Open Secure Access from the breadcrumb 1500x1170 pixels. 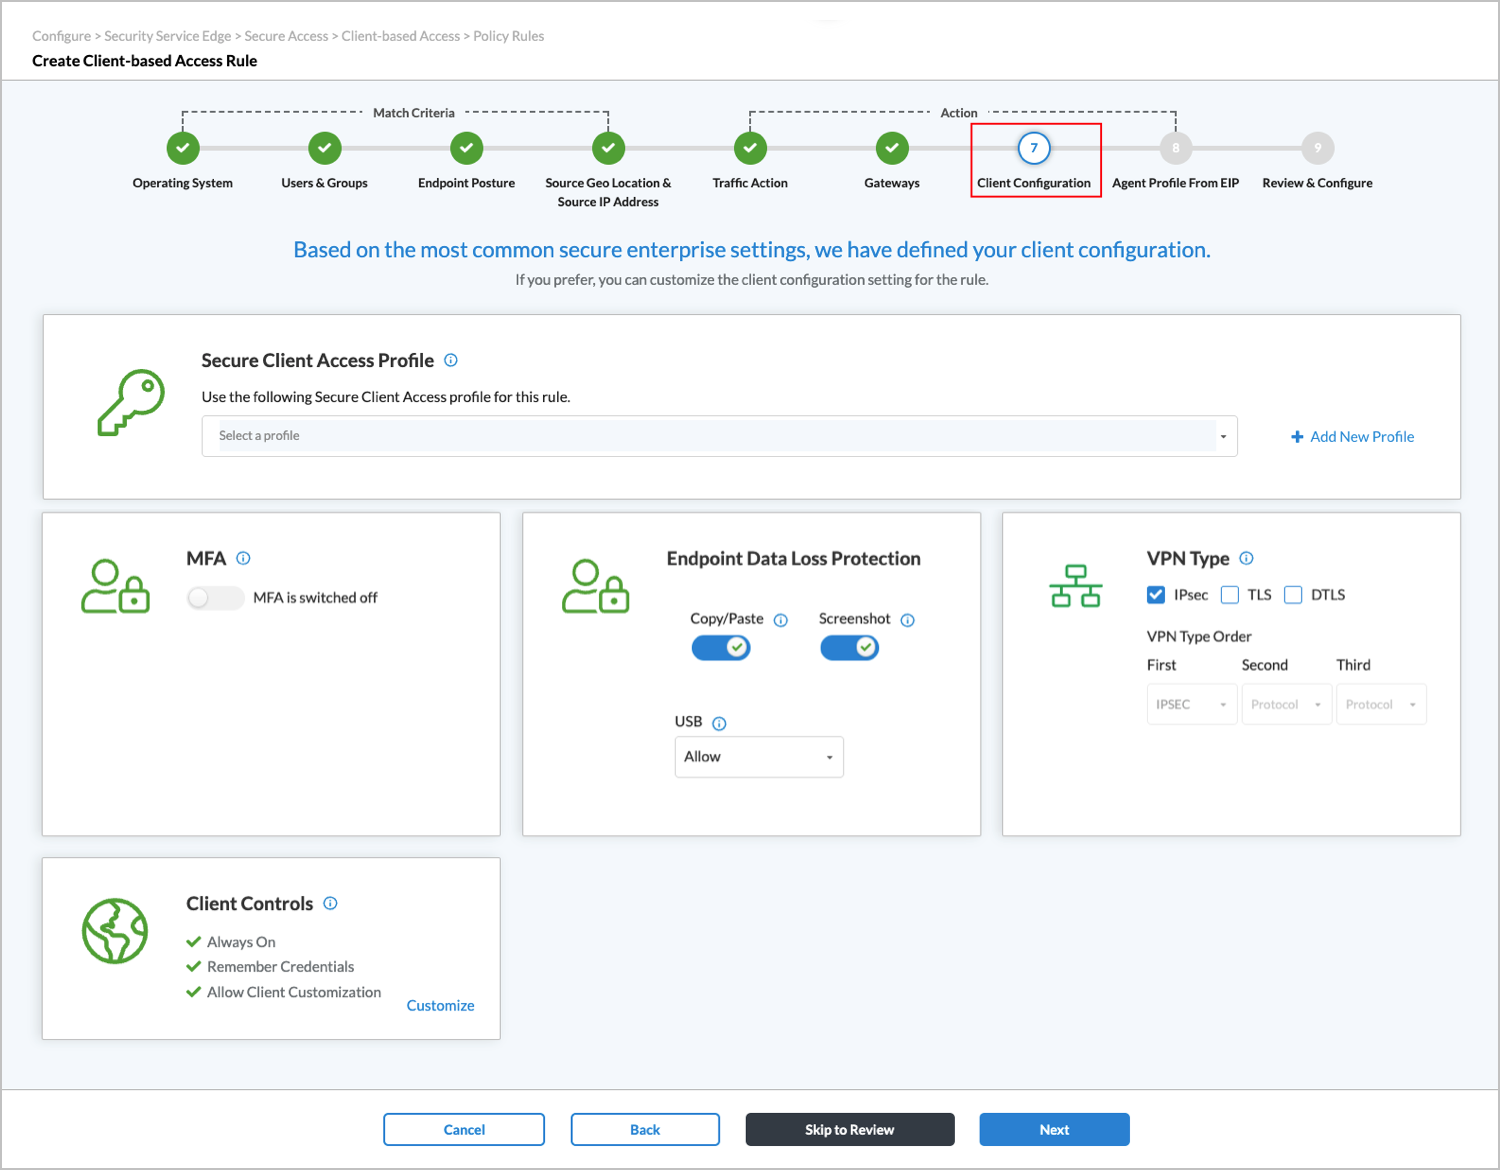pyautogui.click(x=286, y=35)
